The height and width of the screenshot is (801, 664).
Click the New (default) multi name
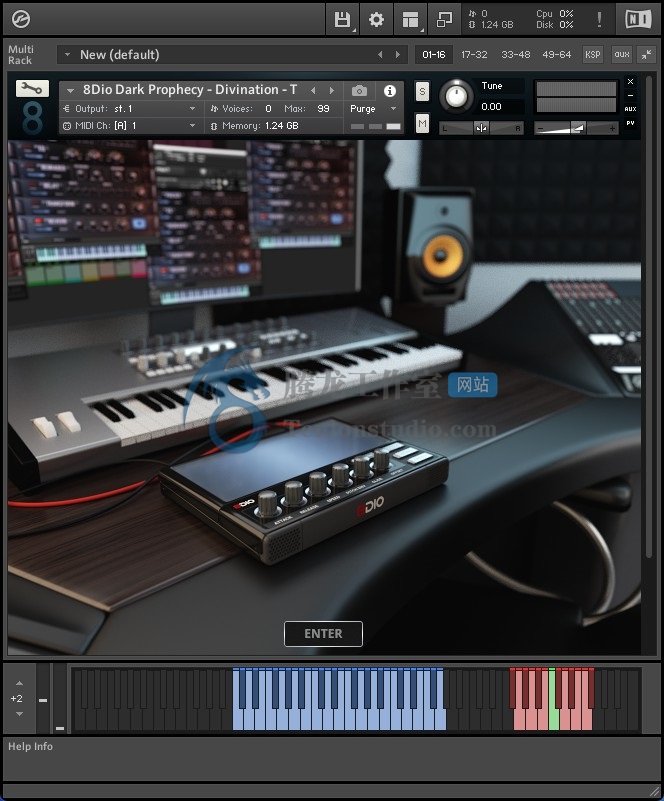click(x=120, y=55)
